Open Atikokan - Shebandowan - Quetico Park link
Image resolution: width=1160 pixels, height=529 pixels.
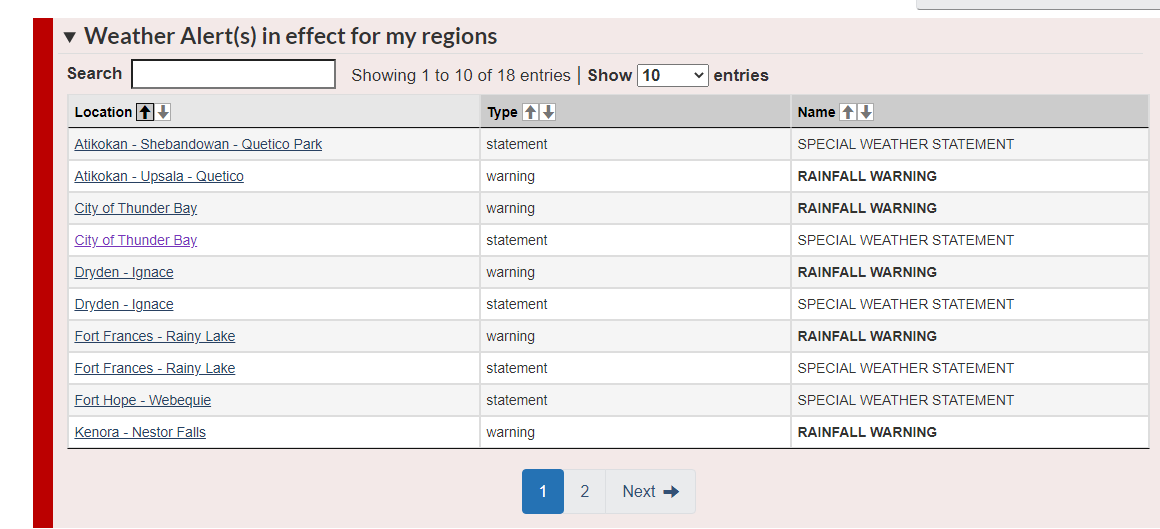pos(198,144)
